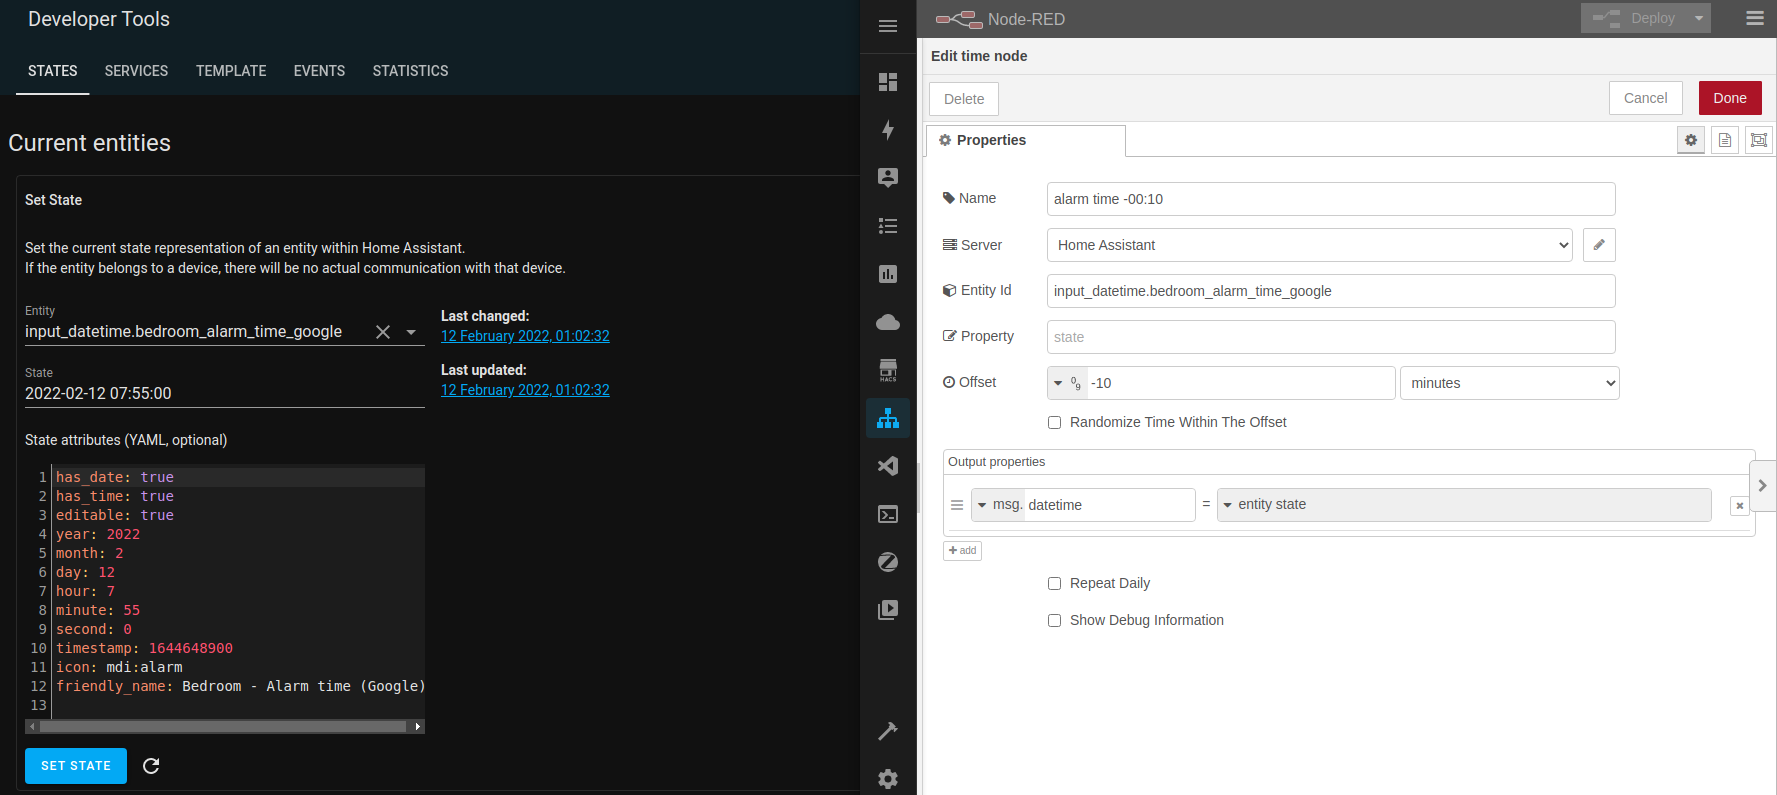The height and width of the screenshot is (795, 1777).
Task: Enable the Repeat Daily checkbox
Action: click(x=1054, y=584)
